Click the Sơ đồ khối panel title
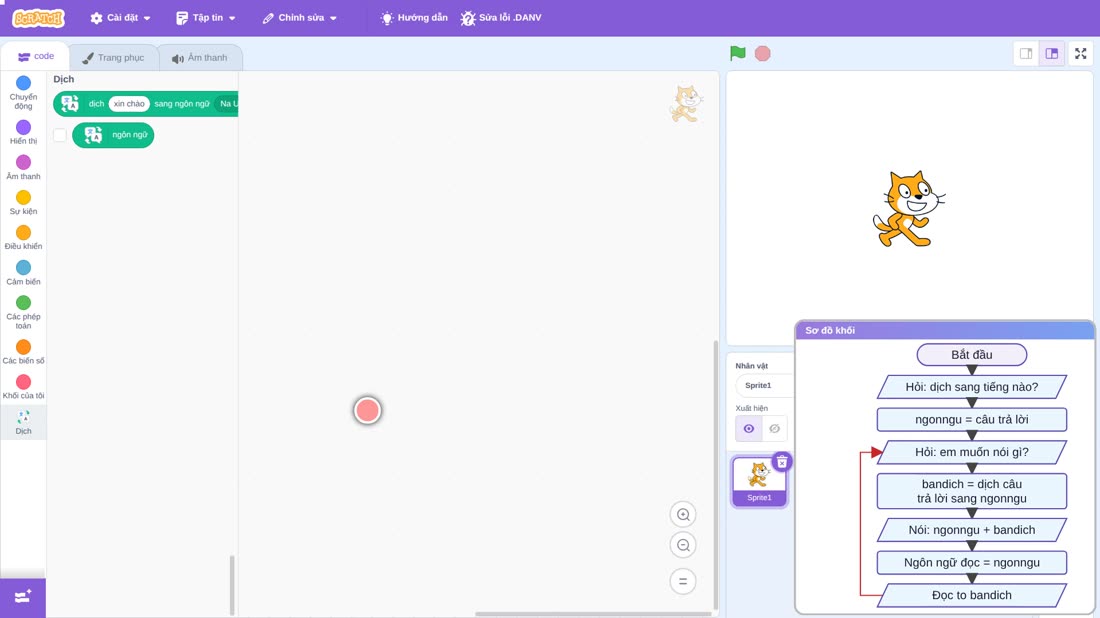 [830, 330]
